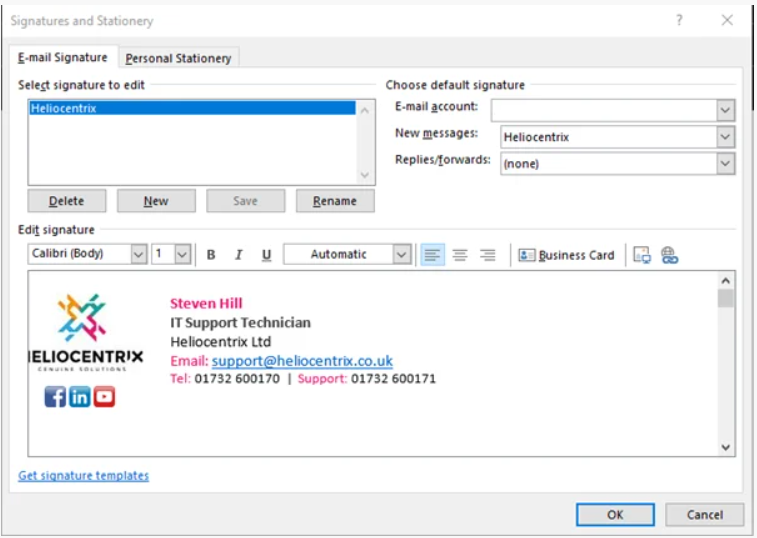Insert a Business Card

(x=566, y=255)
